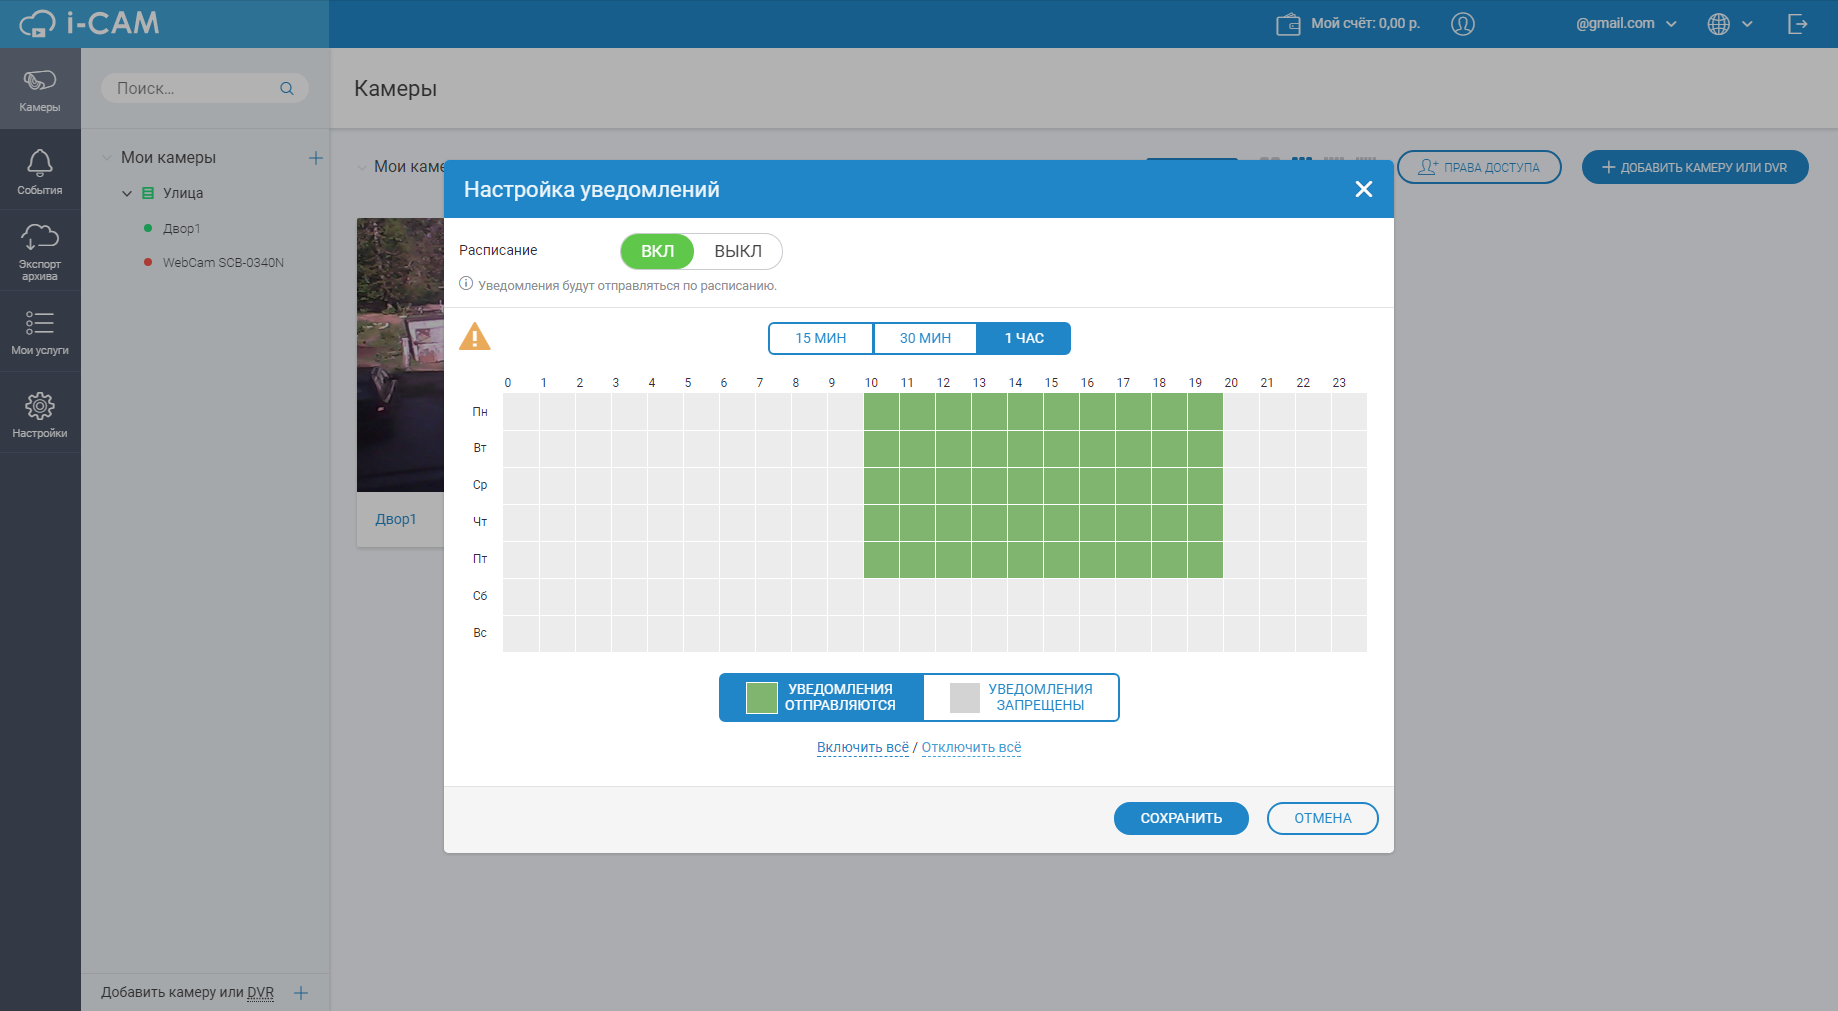The height and width of the screenshot is (1011, 1838).
Task: Select the 1 ЧАС interval tab
Action: [x=1024, y=338]
